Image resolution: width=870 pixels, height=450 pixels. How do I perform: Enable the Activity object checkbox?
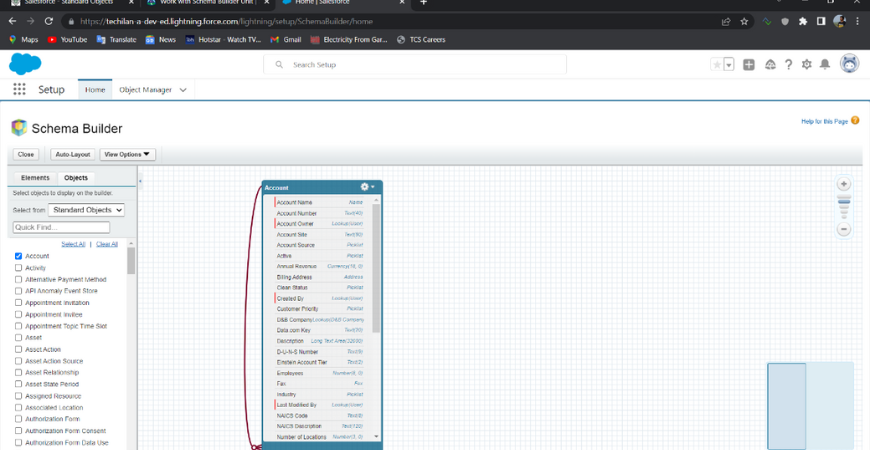(19, 268)
